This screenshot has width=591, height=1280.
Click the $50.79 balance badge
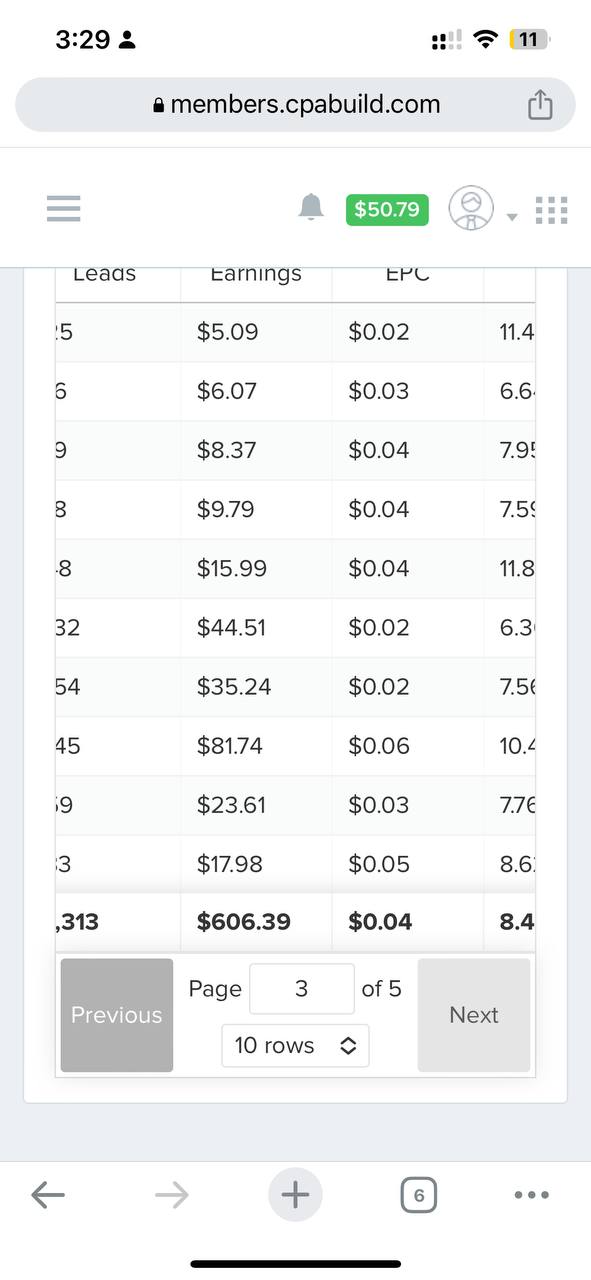point(387,209)
